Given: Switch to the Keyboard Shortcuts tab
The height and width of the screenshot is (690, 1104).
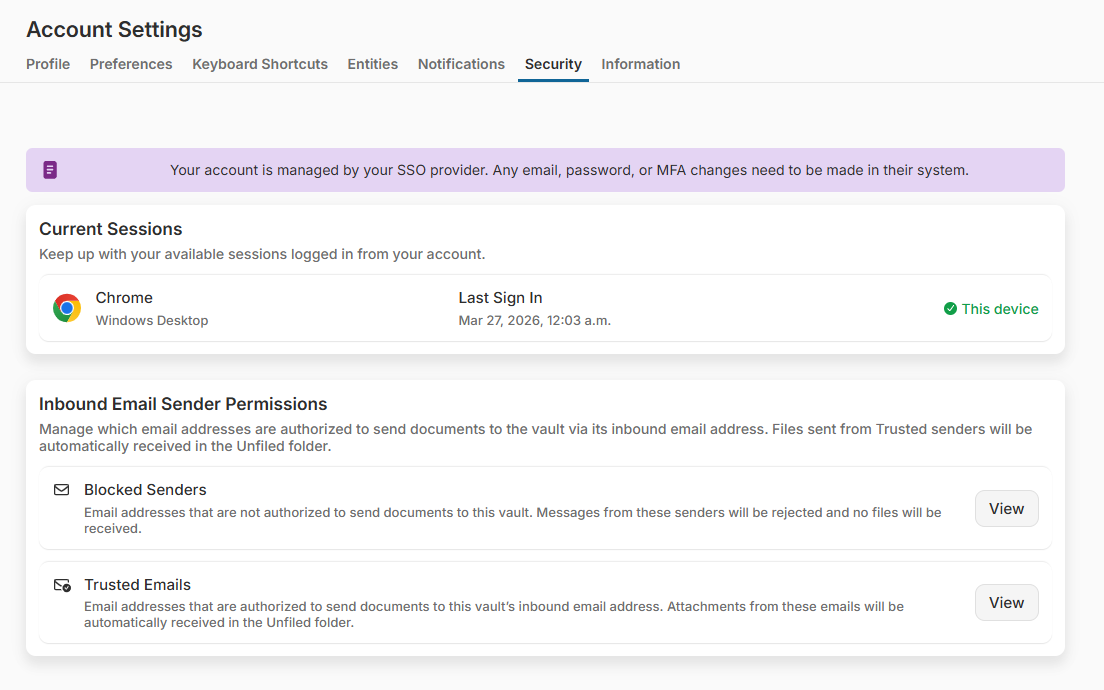Looking at the screenshot, I should coord(260,64).
